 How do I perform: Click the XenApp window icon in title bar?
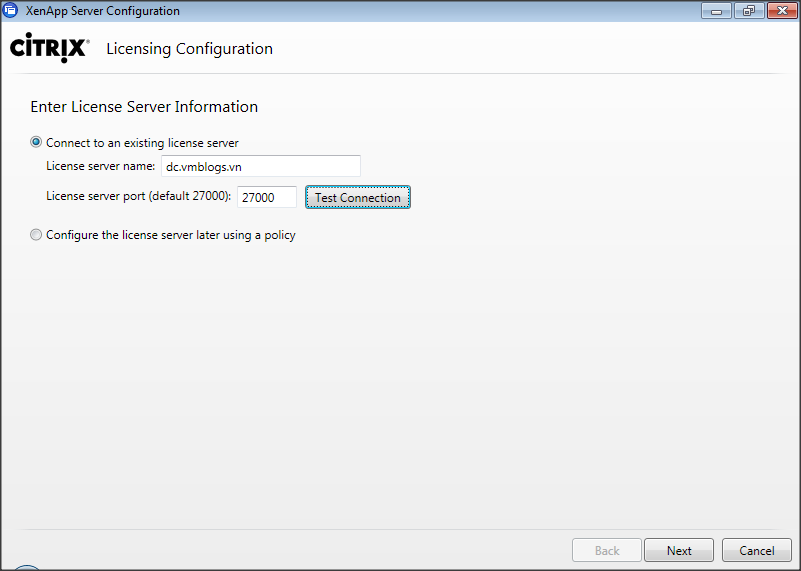[11, 11]
